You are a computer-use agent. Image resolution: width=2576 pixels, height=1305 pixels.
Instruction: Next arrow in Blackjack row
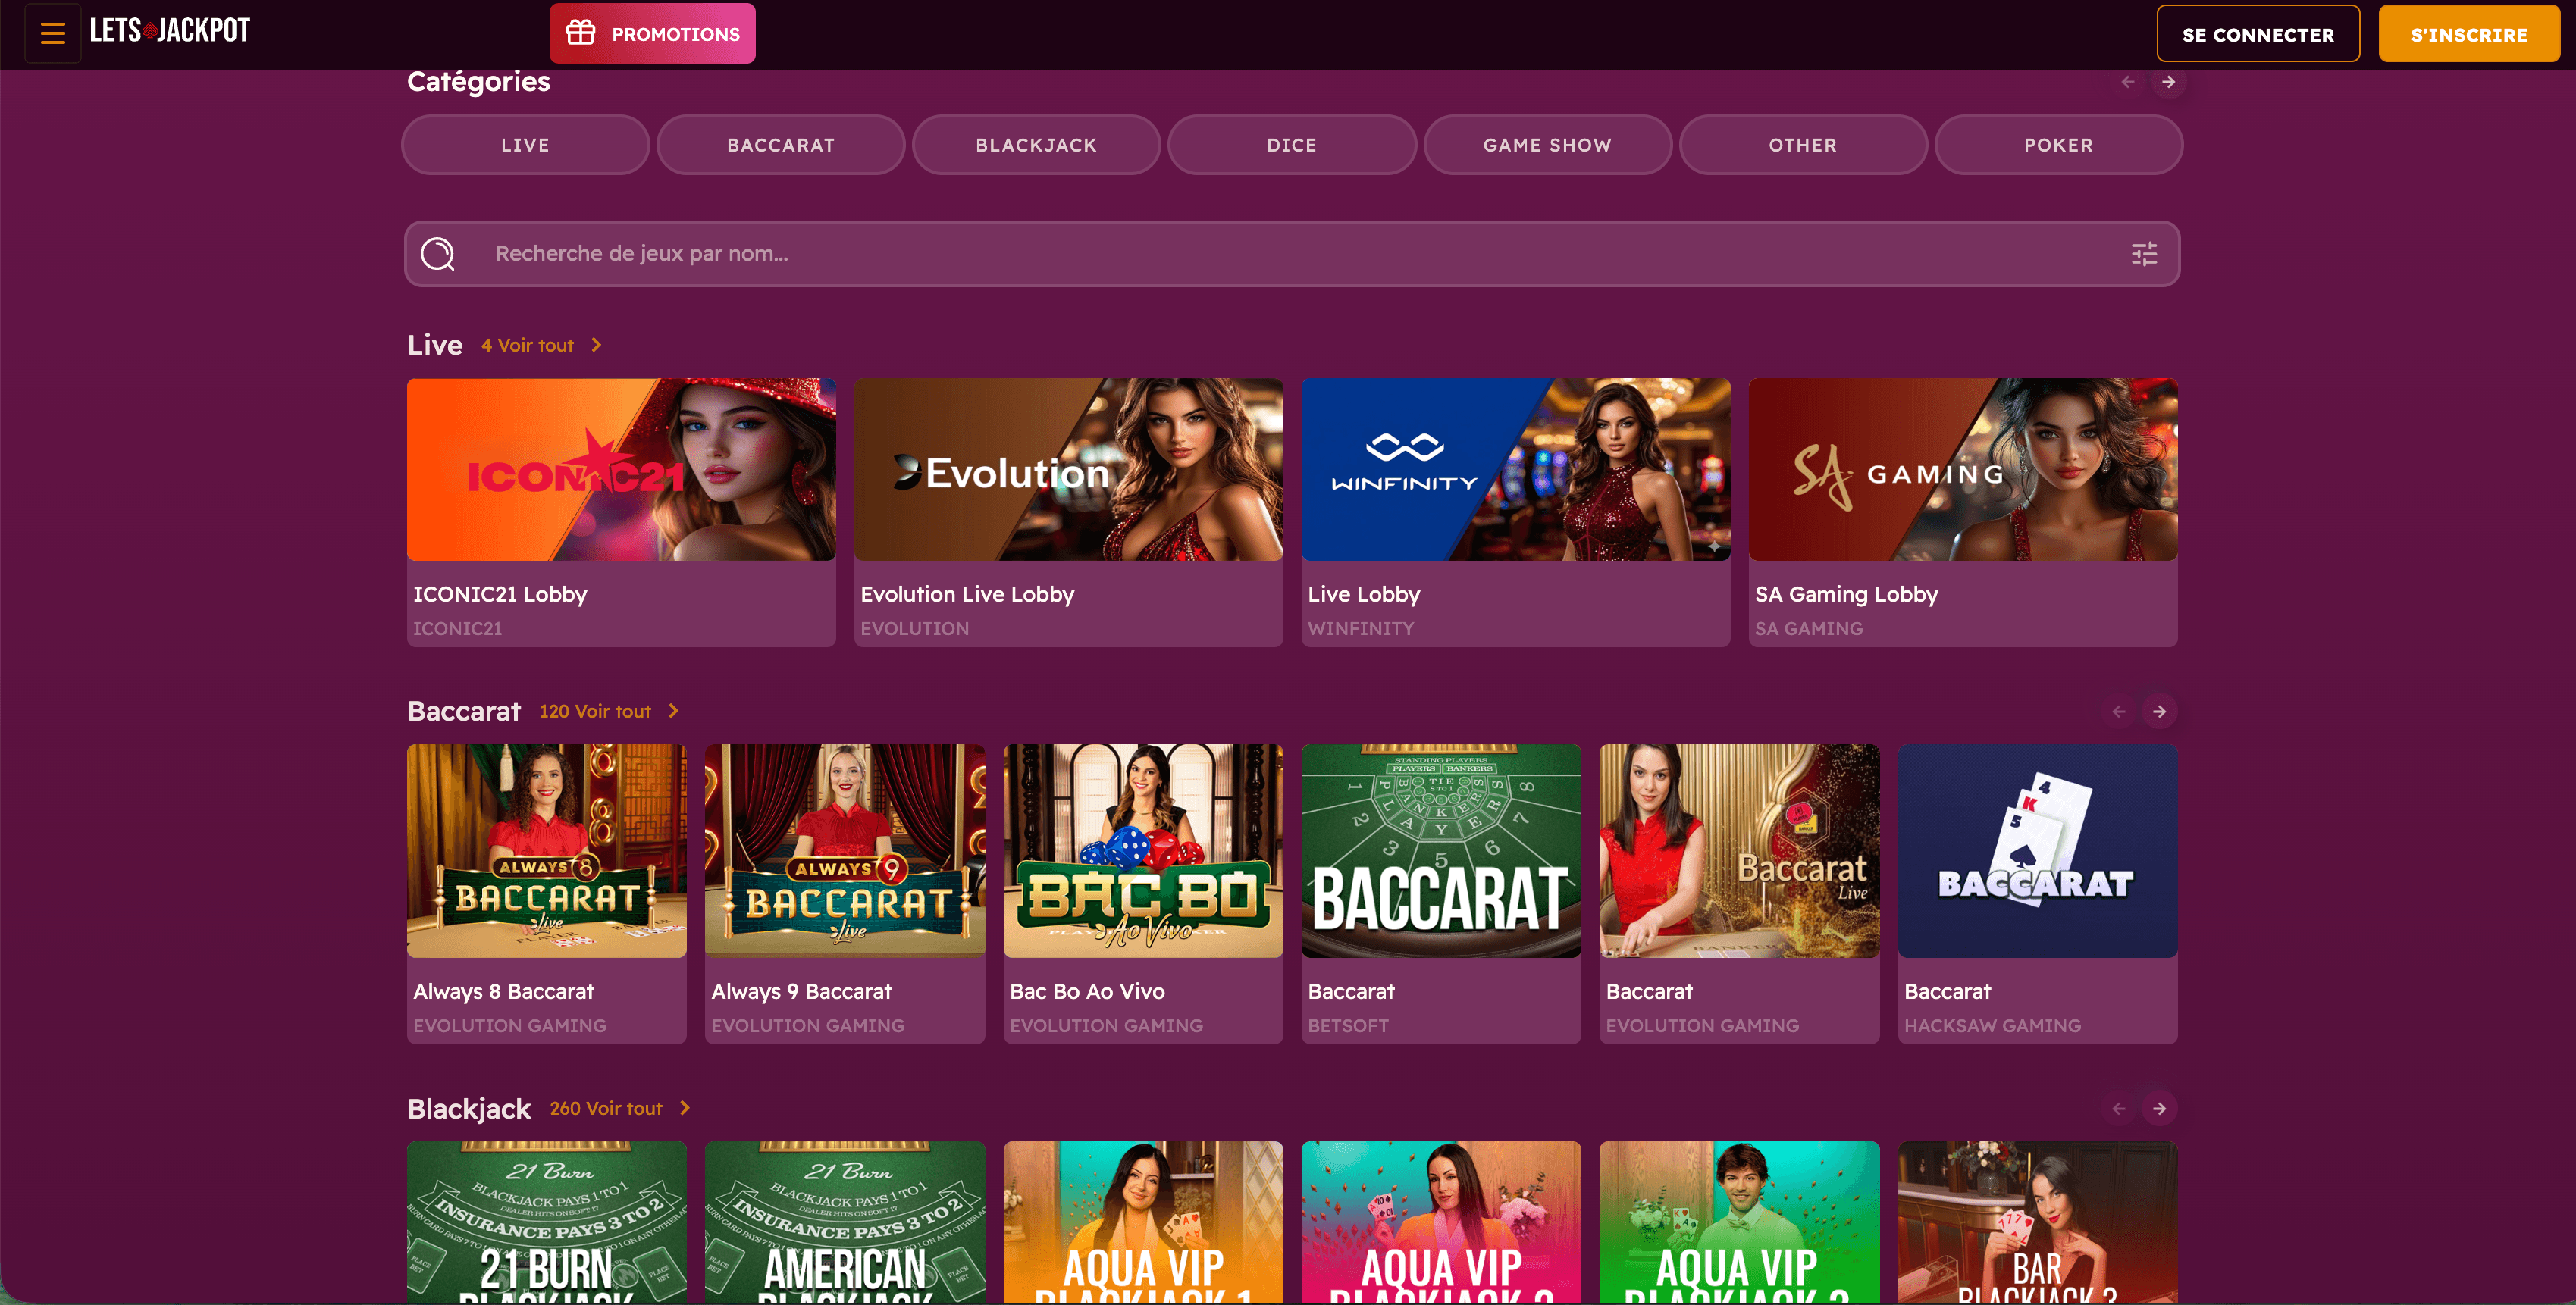[x=2159, y=1108]
